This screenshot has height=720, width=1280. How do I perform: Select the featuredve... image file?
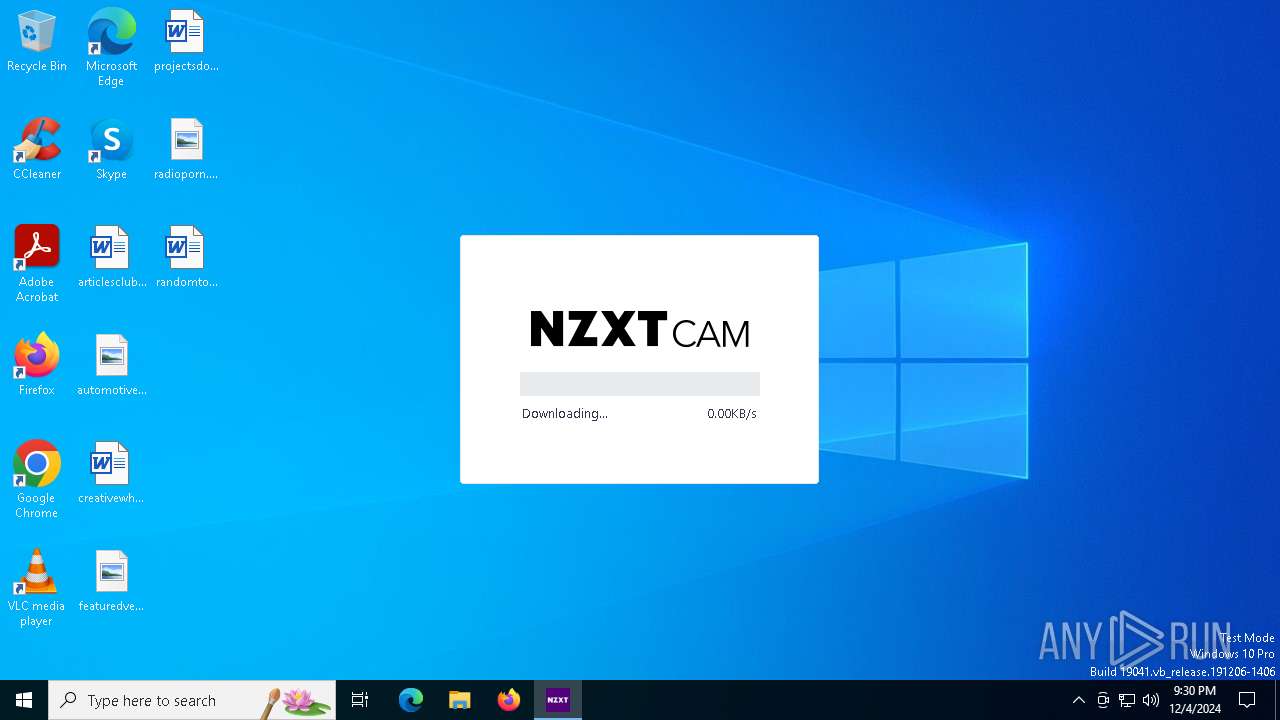pyautogui.click(x=111, y=582)
